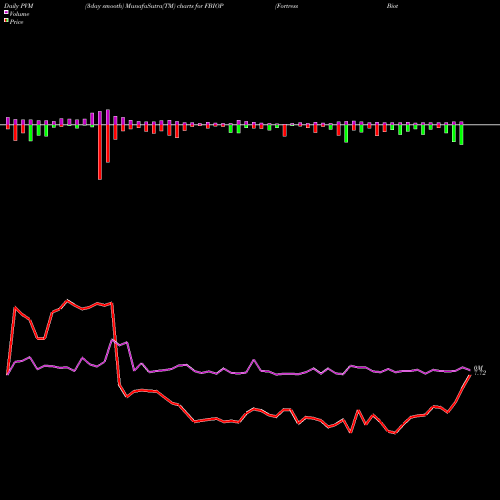Click the last green bar at chart end
500x500 pixels.
pyautogui.click(x=461, y=134)
